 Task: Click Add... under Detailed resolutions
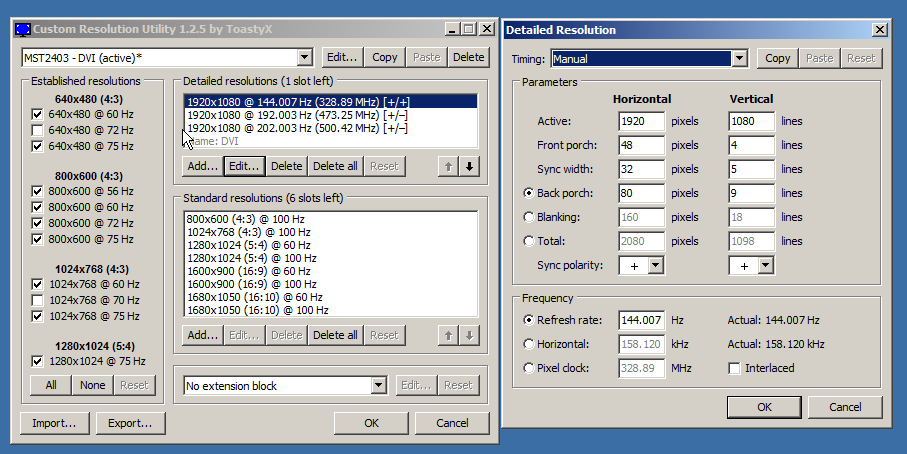[202, 166]
